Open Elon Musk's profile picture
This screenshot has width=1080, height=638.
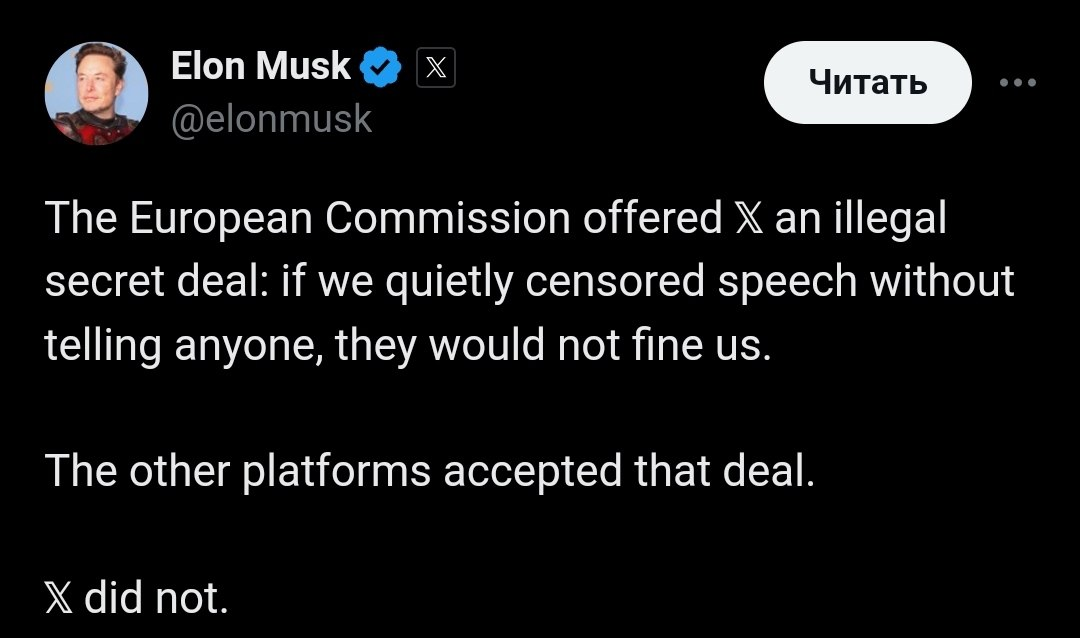96,94
